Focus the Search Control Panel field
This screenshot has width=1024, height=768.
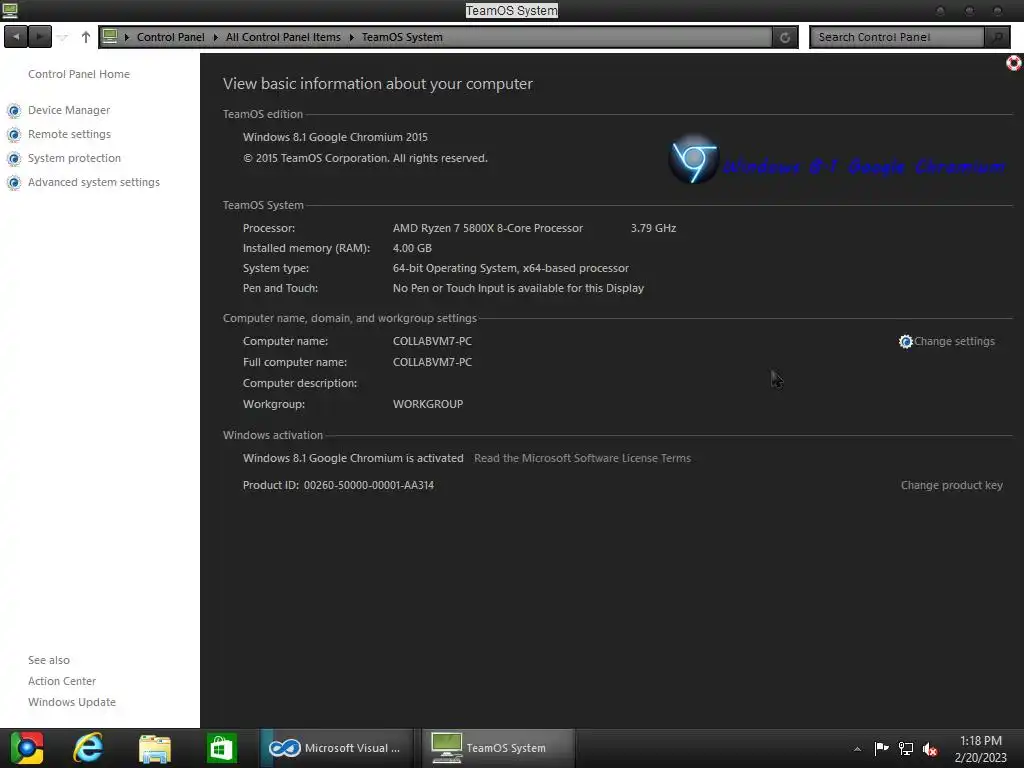897,37
